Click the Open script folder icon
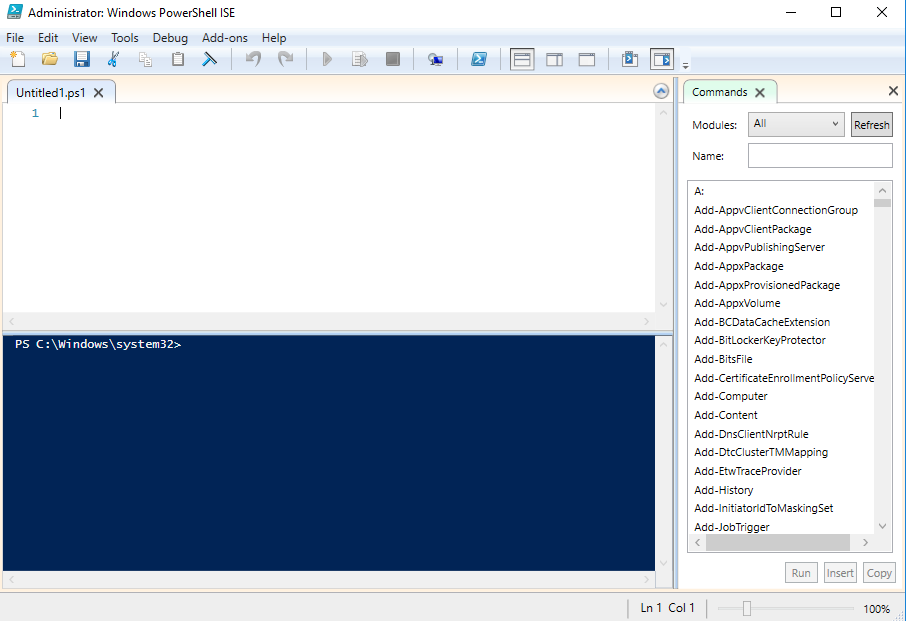 [x=50, y=59]
